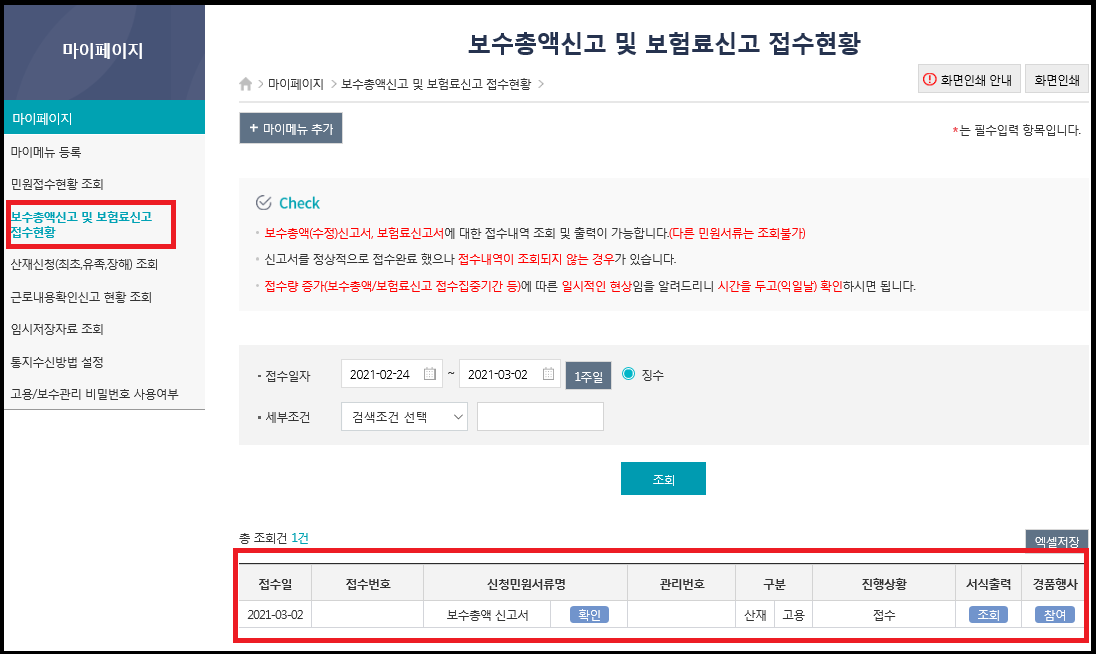The width and height of the screenshot is (1096, 654).
Task: Click the 조회 button under 서식출력
Action: click(988, 614)
